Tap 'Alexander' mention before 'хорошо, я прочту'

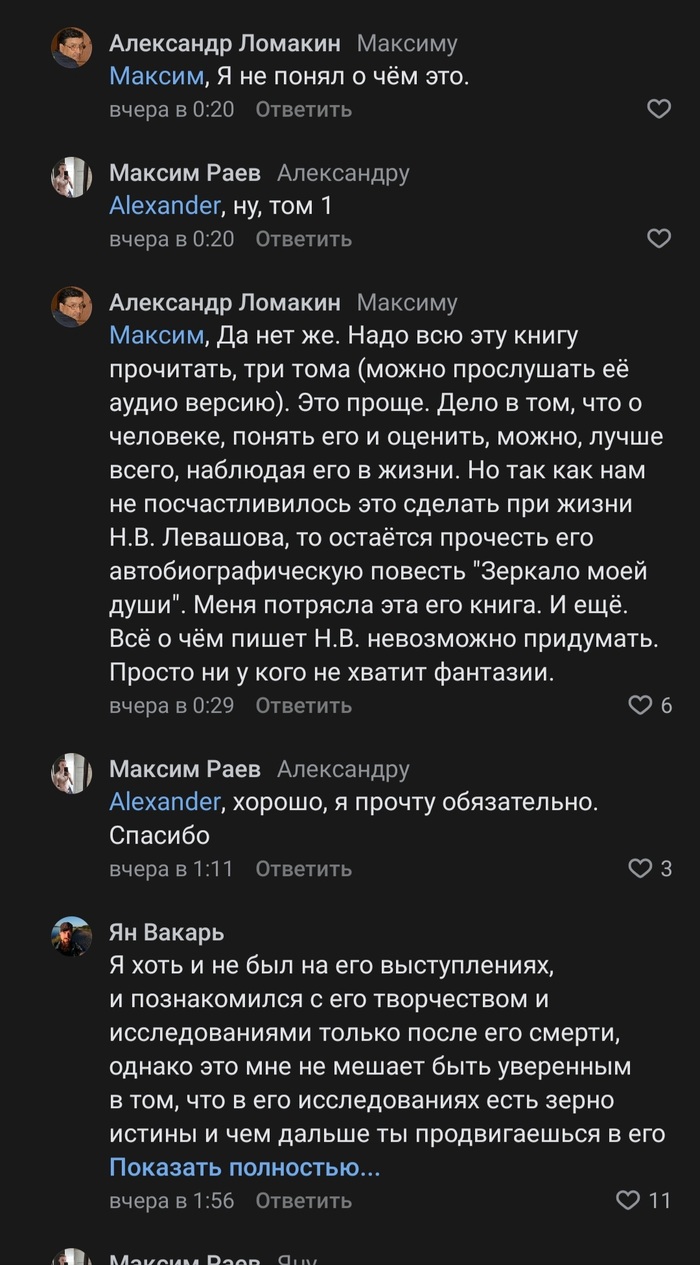[164, 801]
